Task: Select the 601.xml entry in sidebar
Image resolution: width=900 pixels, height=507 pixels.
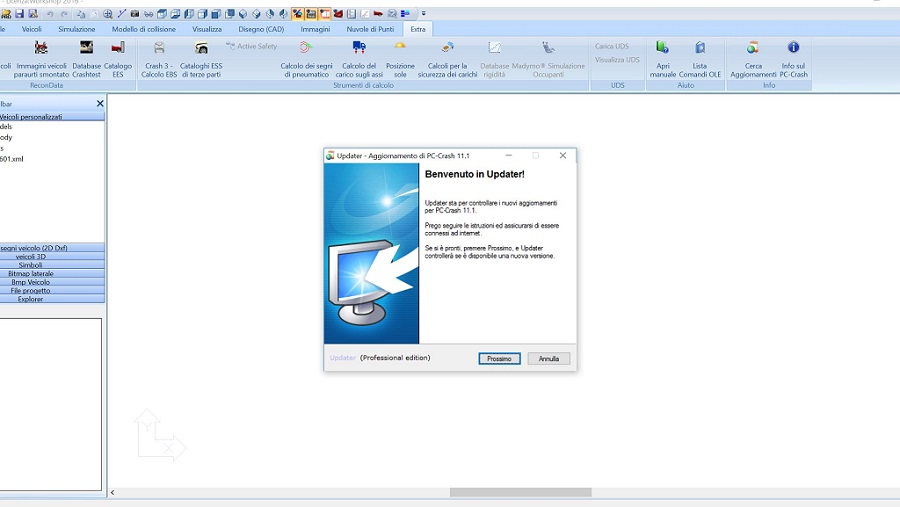Action: pos(12,159)
